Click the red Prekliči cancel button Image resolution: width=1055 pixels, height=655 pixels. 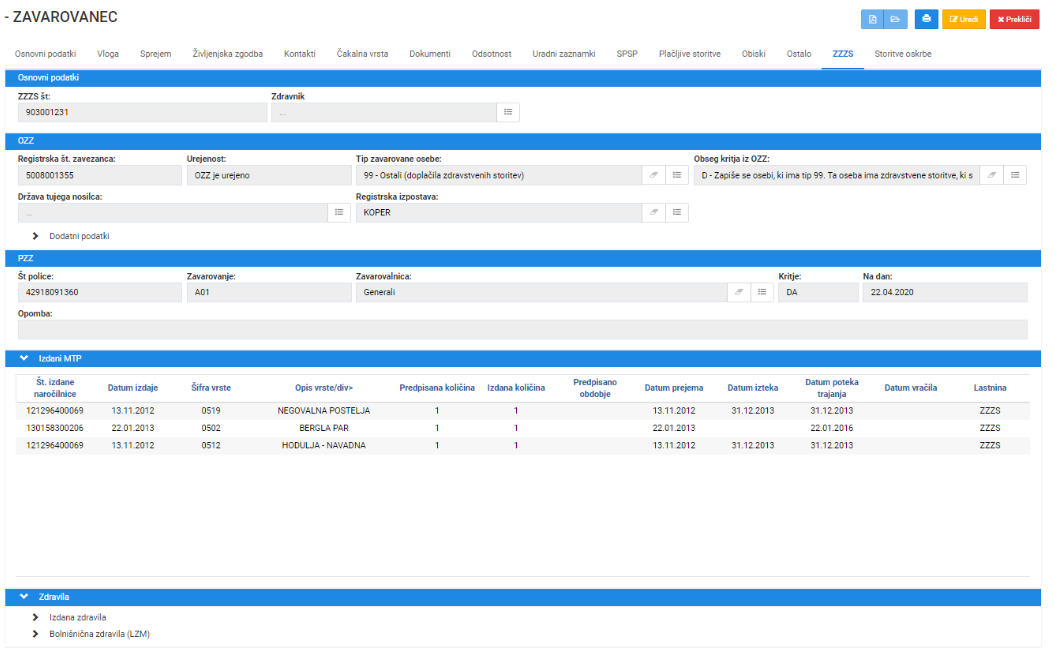[1014, 19]
